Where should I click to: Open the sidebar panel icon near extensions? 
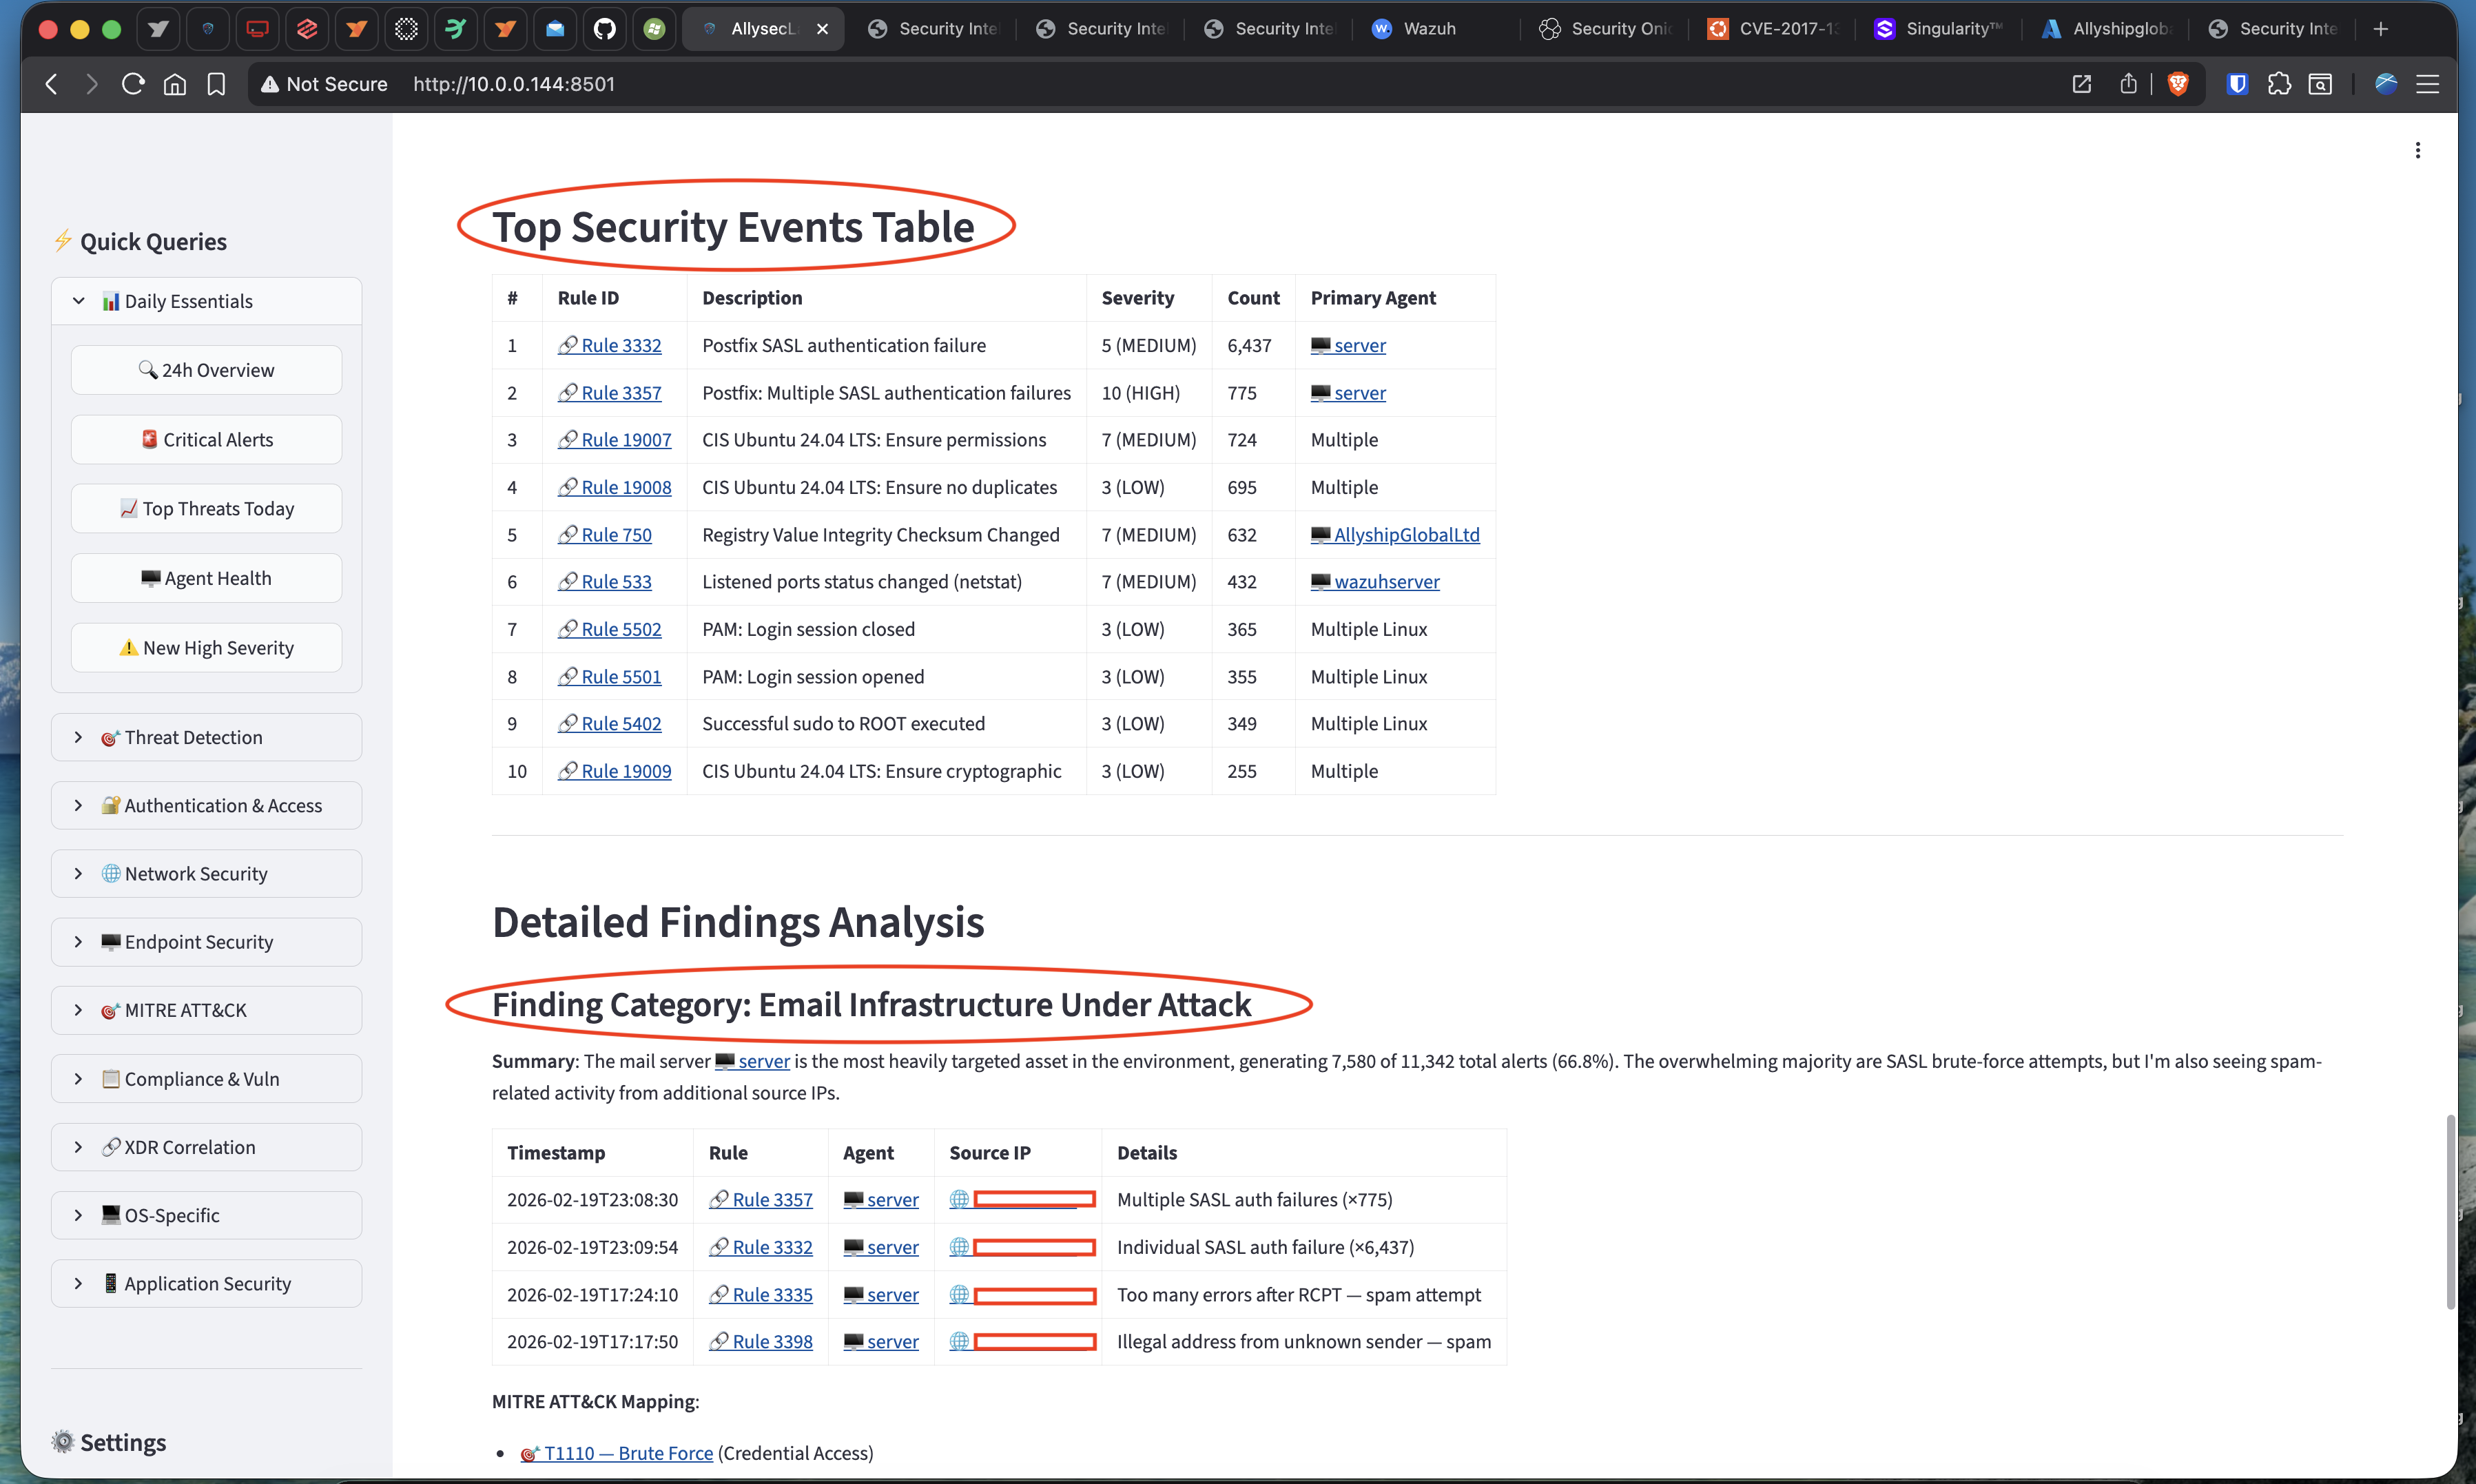2321,84
